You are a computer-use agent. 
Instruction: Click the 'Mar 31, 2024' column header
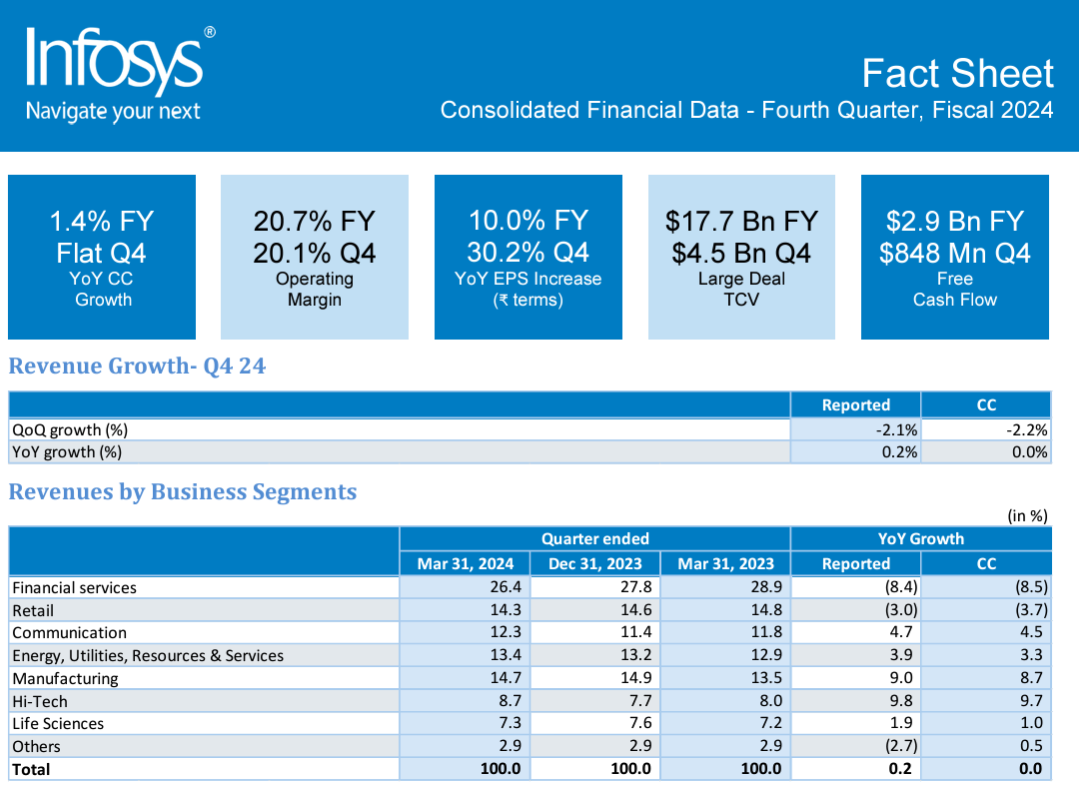tap(465, 563)
